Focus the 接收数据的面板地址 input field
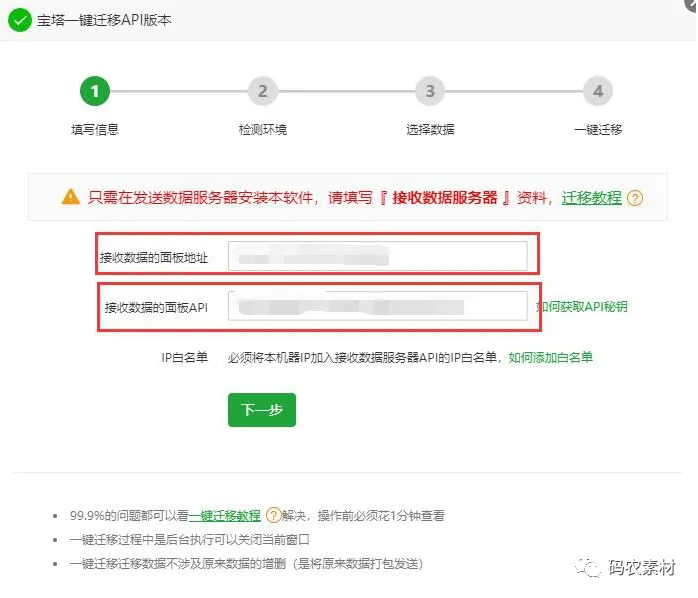 tap(376, 257)
